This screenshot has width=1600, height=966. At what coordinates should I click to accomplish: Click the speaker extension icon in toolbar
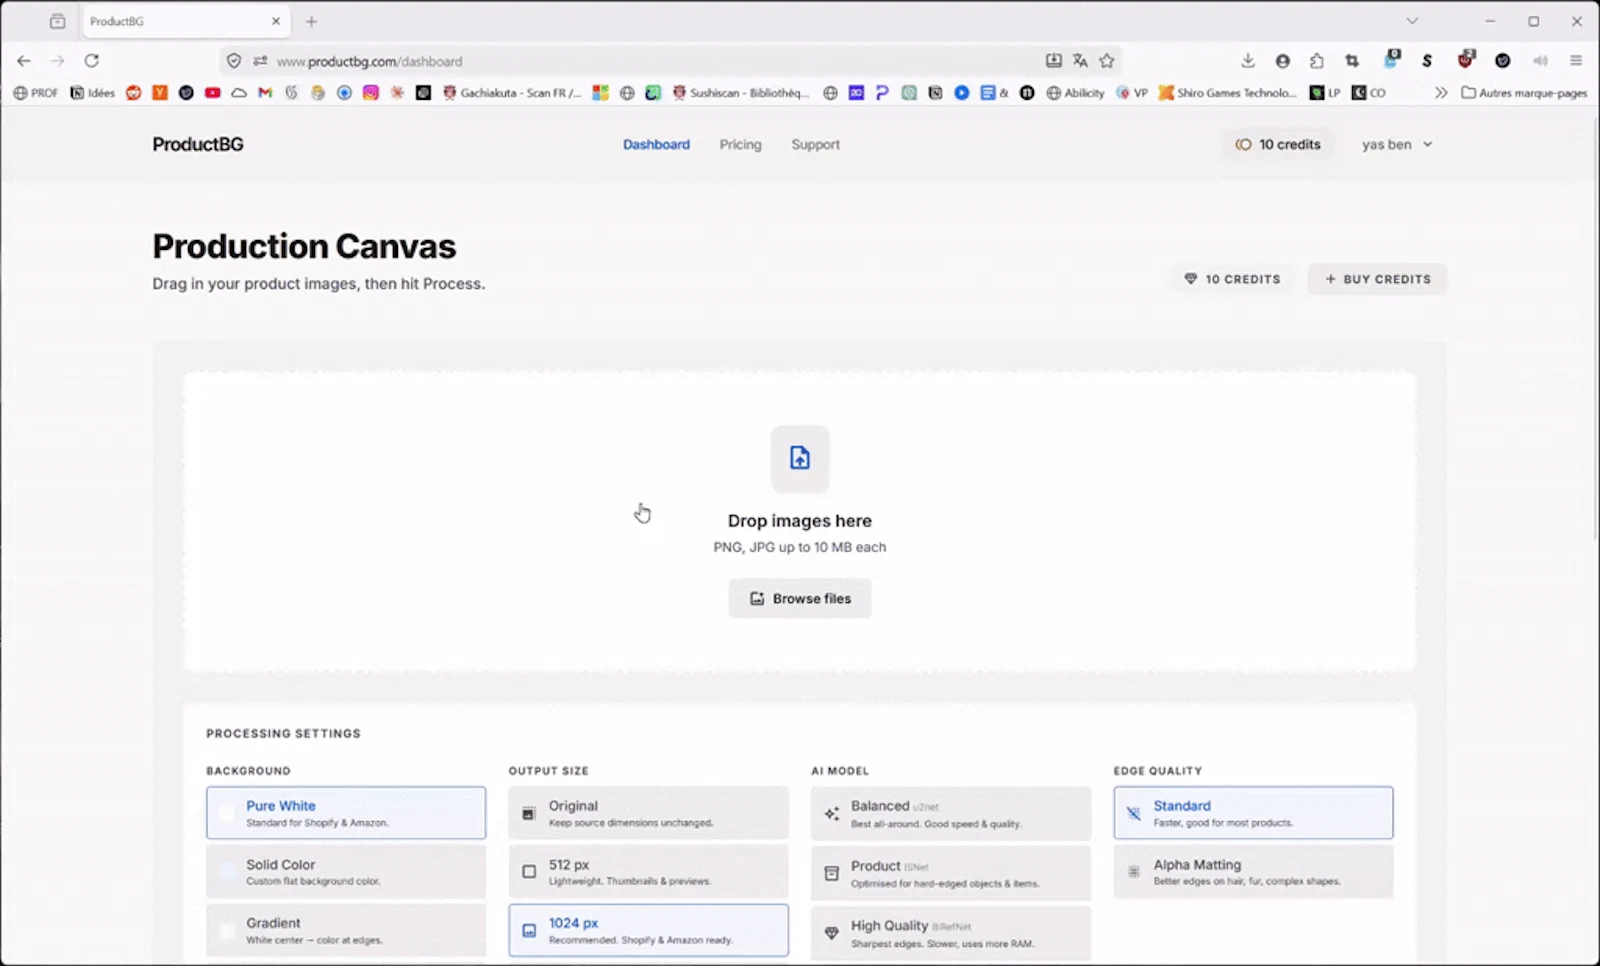[1540, 61]
